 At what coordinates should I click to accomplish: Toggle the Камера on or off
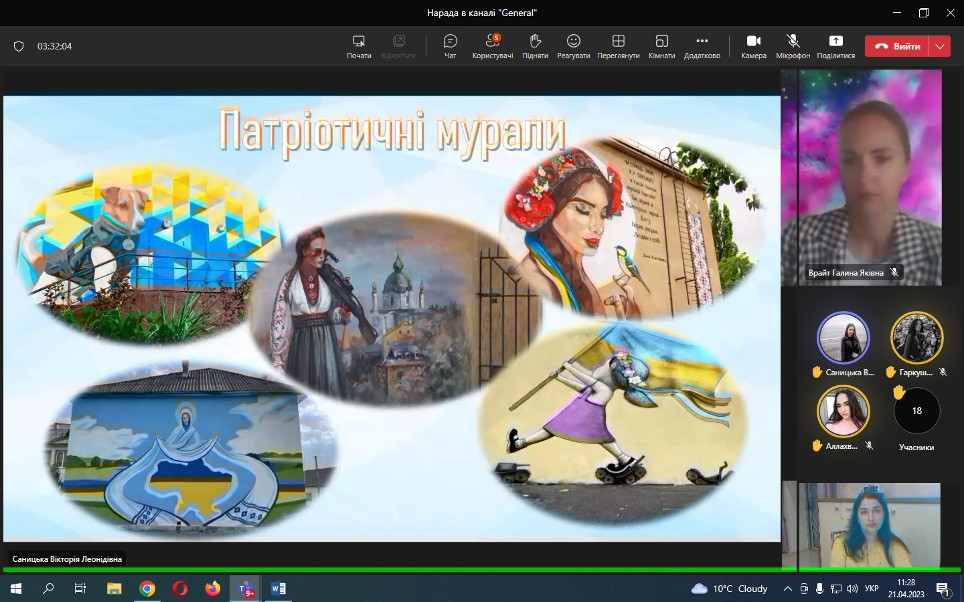coord(753,46)
